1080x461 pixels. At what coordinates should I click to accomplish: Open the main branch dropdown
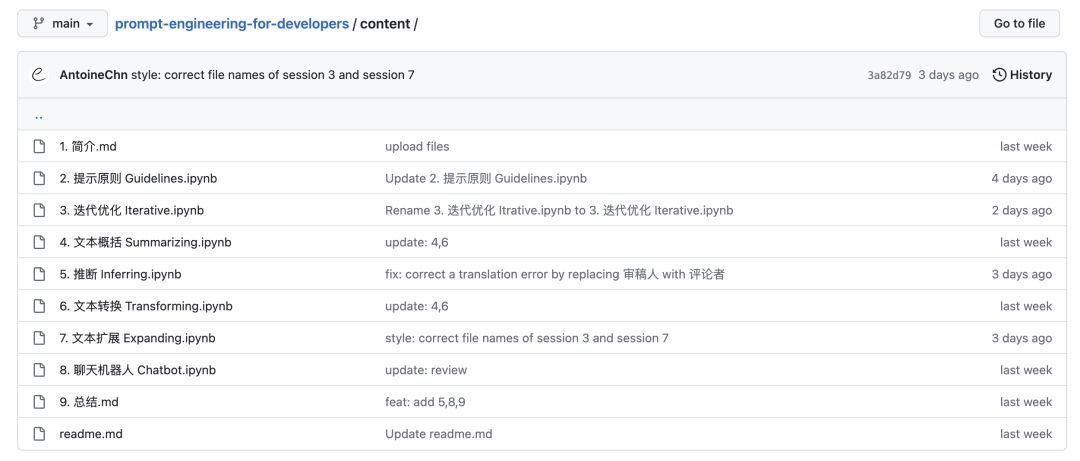coord(63,23)
